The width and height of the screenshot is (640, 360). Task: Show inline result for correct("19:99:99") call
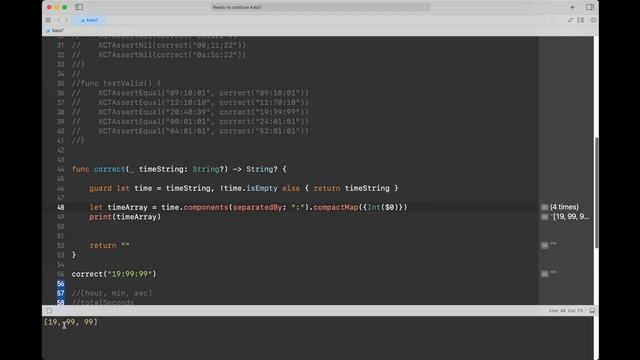coord(544,274)
